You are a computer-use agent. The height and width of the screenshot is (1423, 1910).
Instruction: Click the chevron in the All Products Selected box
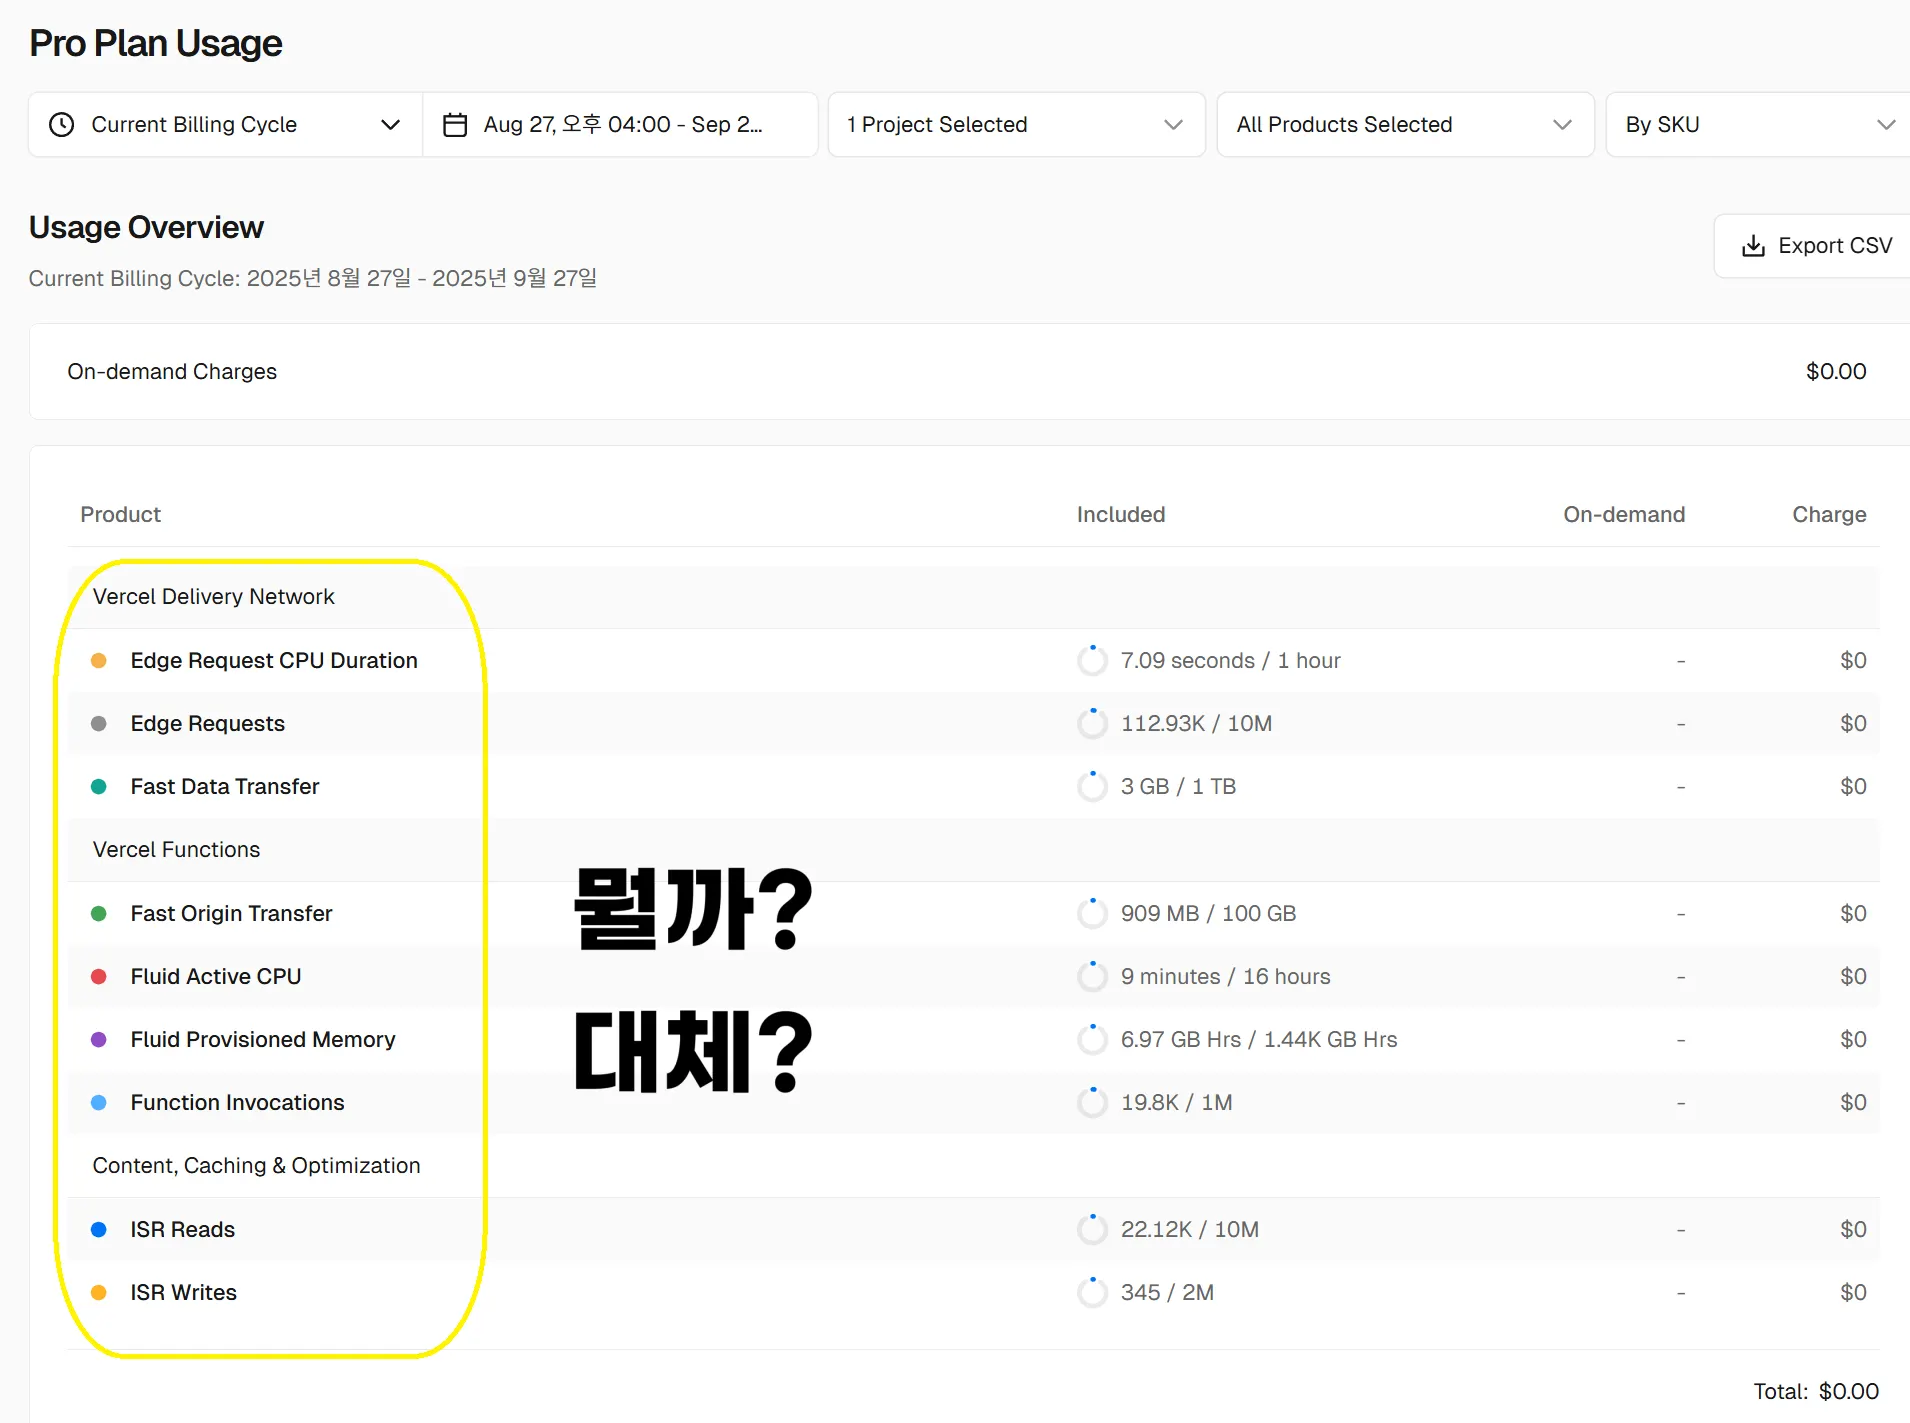(x=1562, y=125)
